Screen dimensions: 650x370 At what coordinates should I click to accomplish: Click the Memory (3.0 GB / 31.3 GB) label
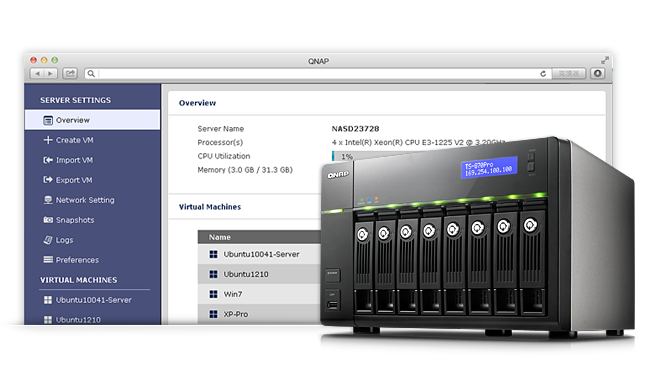[245, 170]
